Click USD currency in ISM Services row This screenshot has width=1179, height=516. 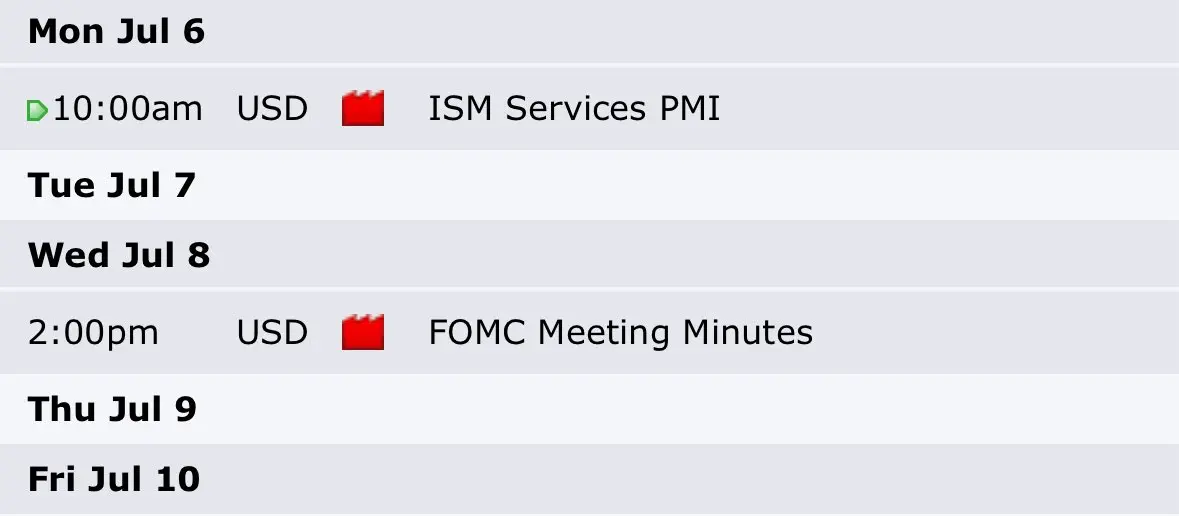(x=272, y=108)
